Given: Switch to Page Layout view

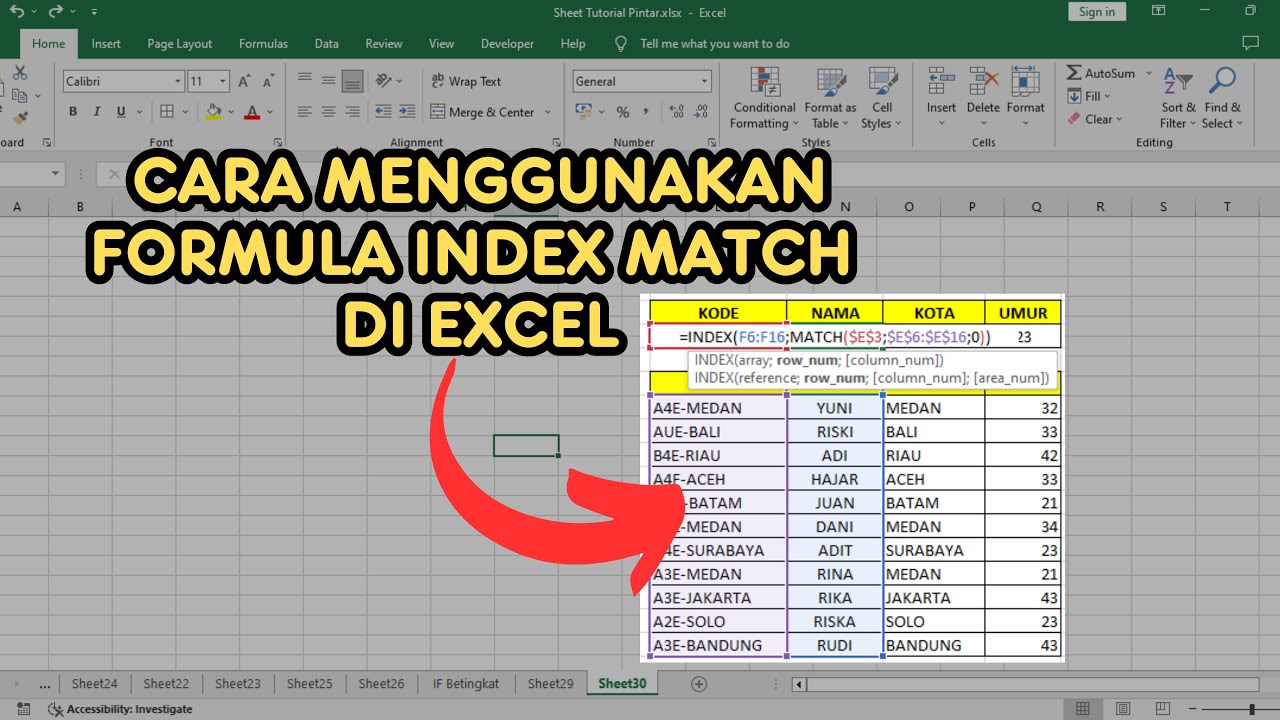Looking at the screenshot, I should click(1125, 709).
